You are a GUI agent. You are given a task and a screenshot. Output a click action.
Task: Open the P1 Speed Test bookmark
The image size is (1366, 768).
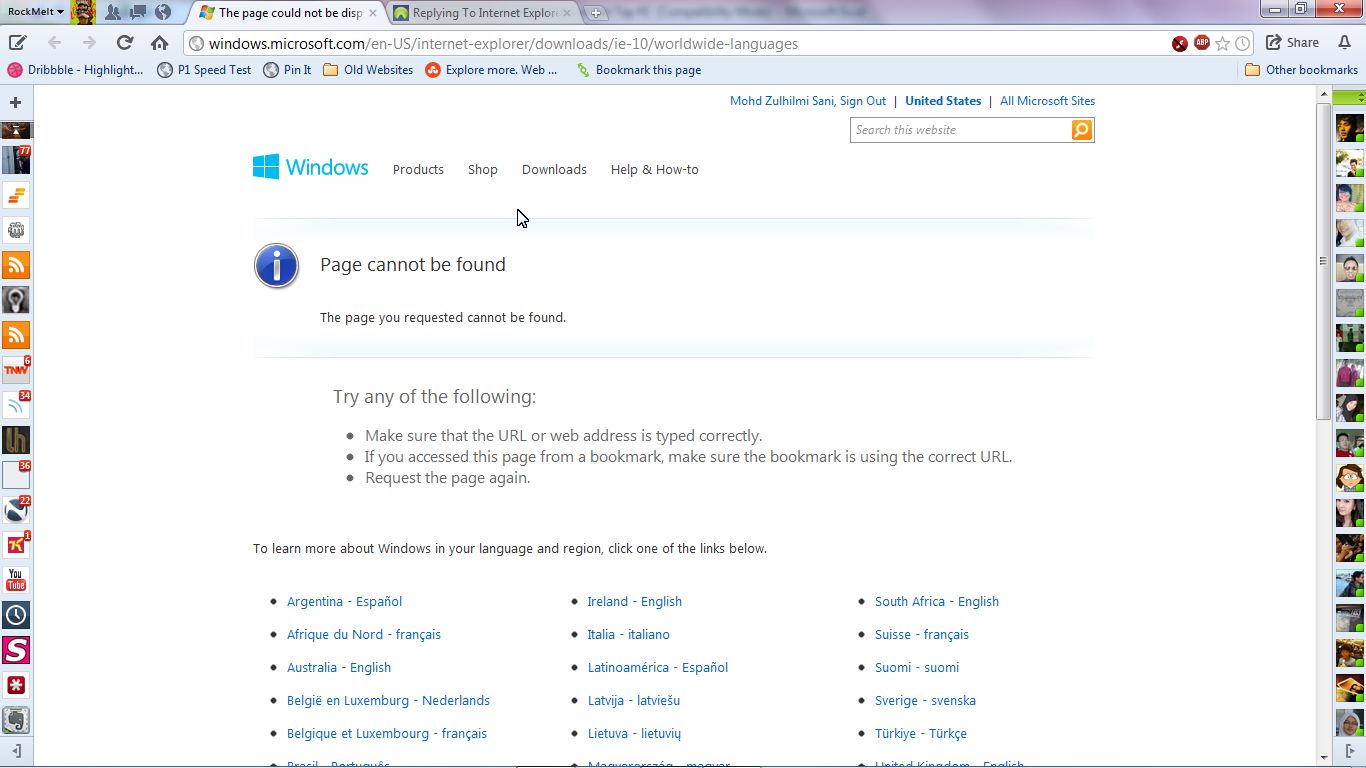click(x=205, y=70)
